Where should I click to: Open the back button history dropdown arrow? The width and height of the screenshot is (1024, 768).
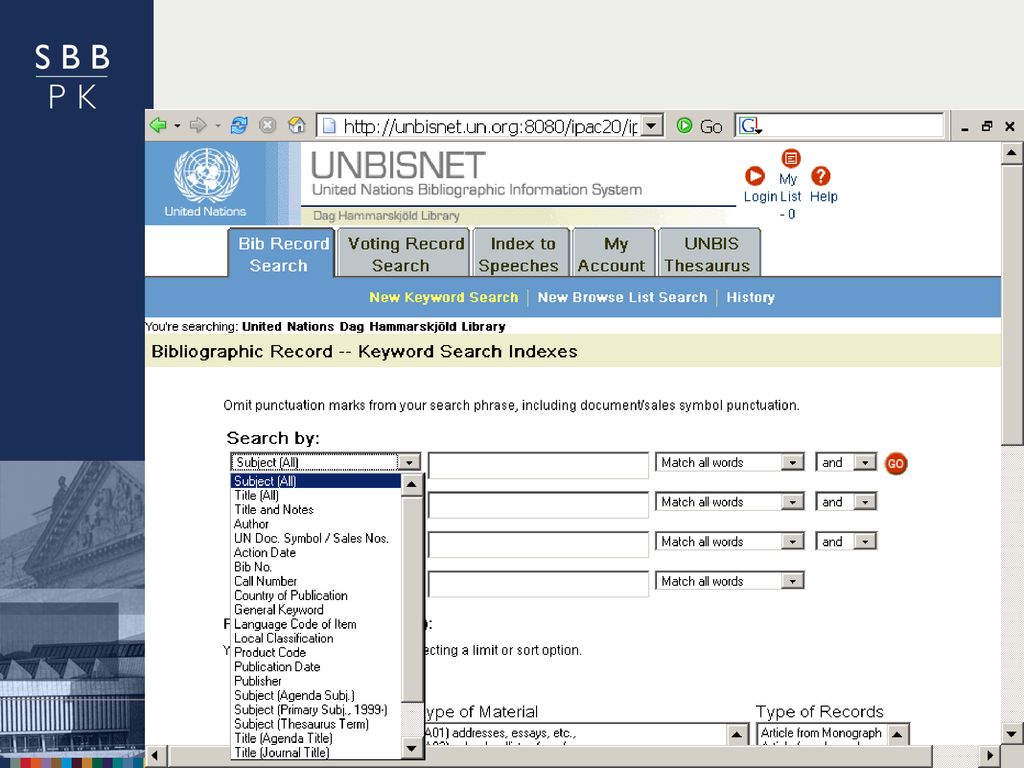click(177, 125)
